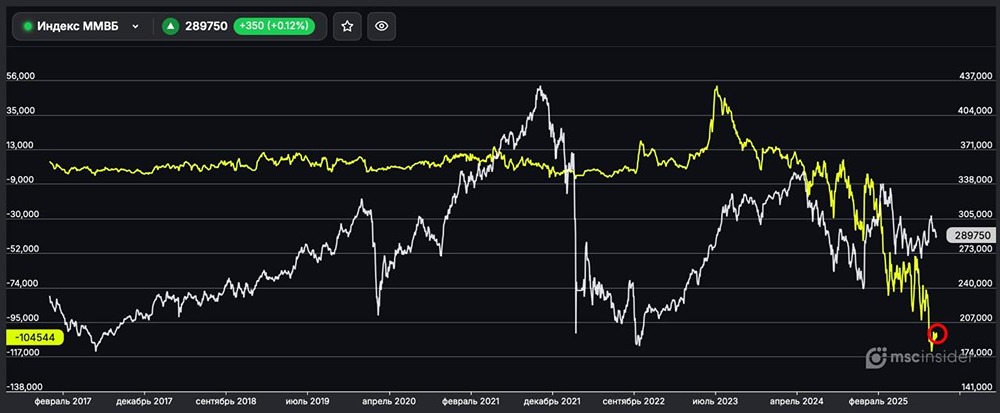This screenshot has width=1000, height=413.
Task: Click the +350 (+0.12%) change badge
Action: coord(274,27)
